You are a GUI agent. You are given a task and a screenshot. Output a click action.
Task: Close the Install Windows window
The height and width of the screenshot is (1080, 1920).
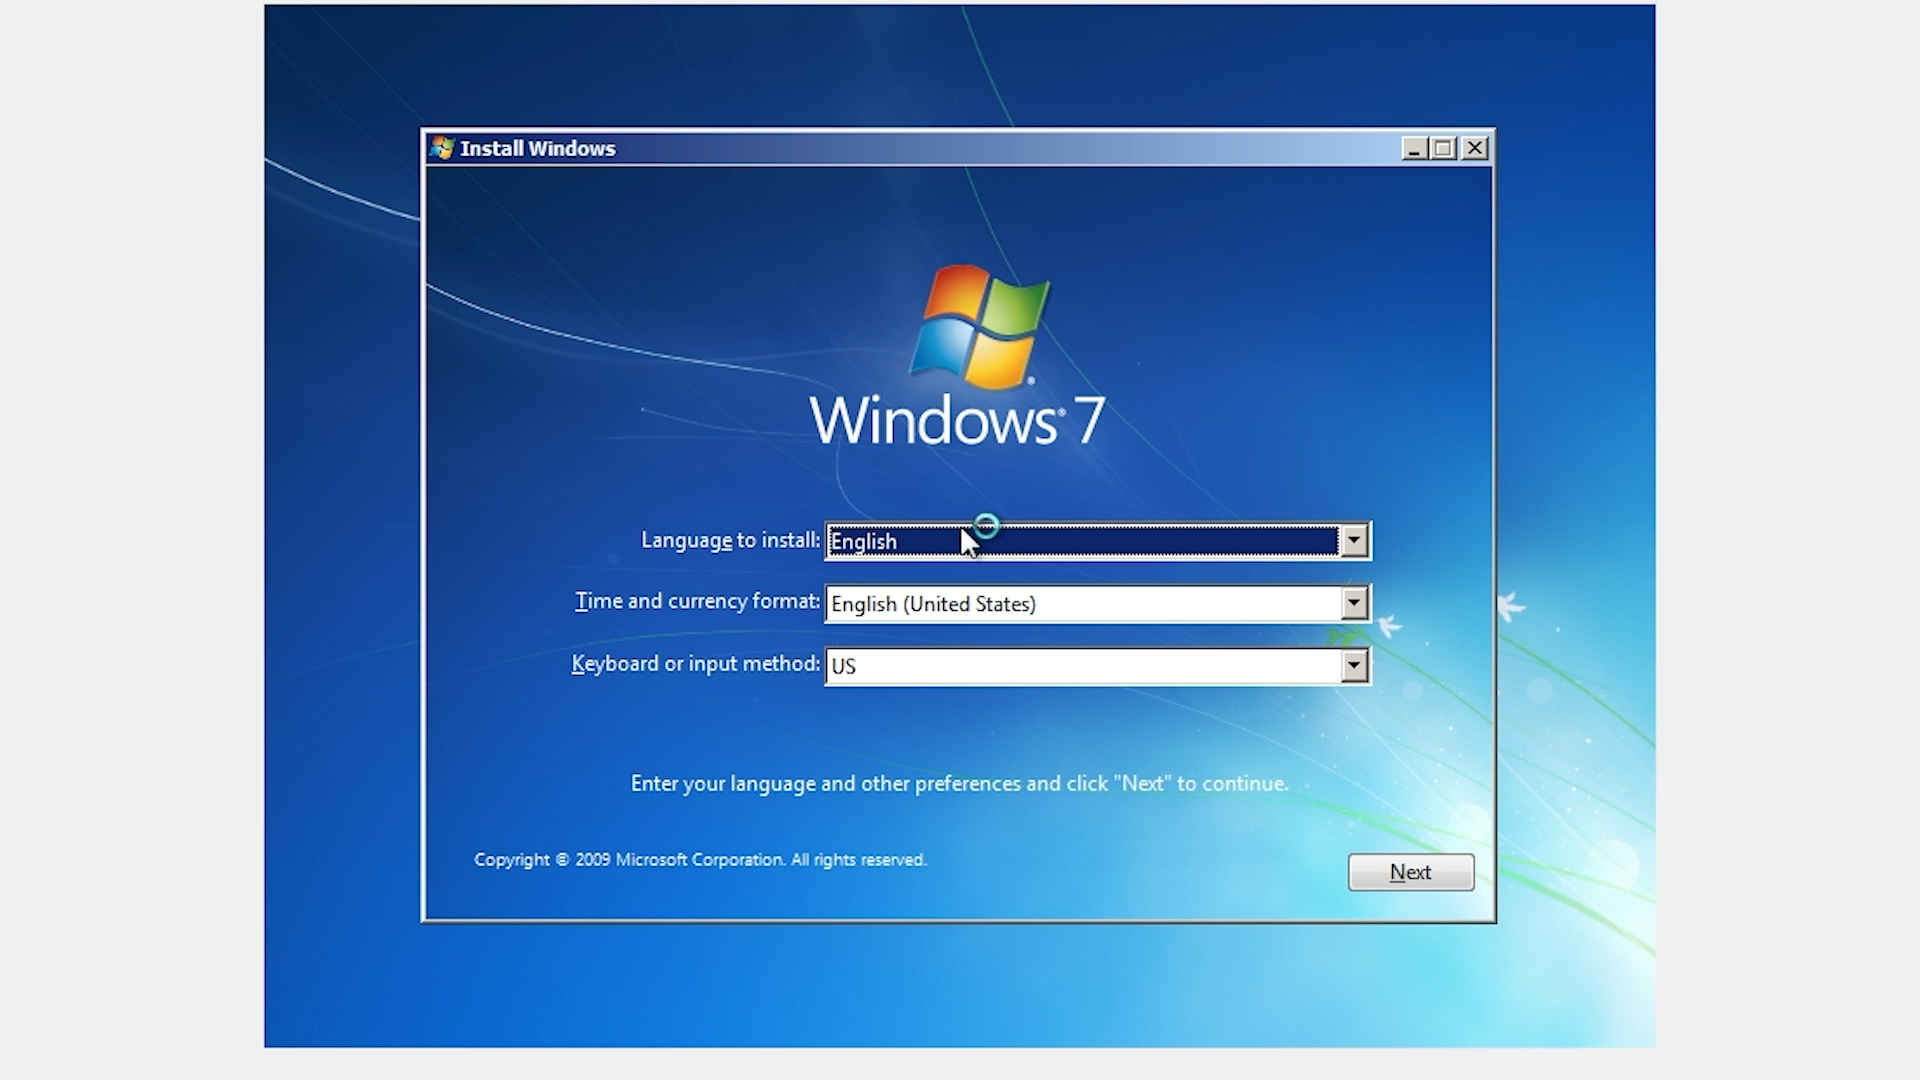pos(1475,148)
